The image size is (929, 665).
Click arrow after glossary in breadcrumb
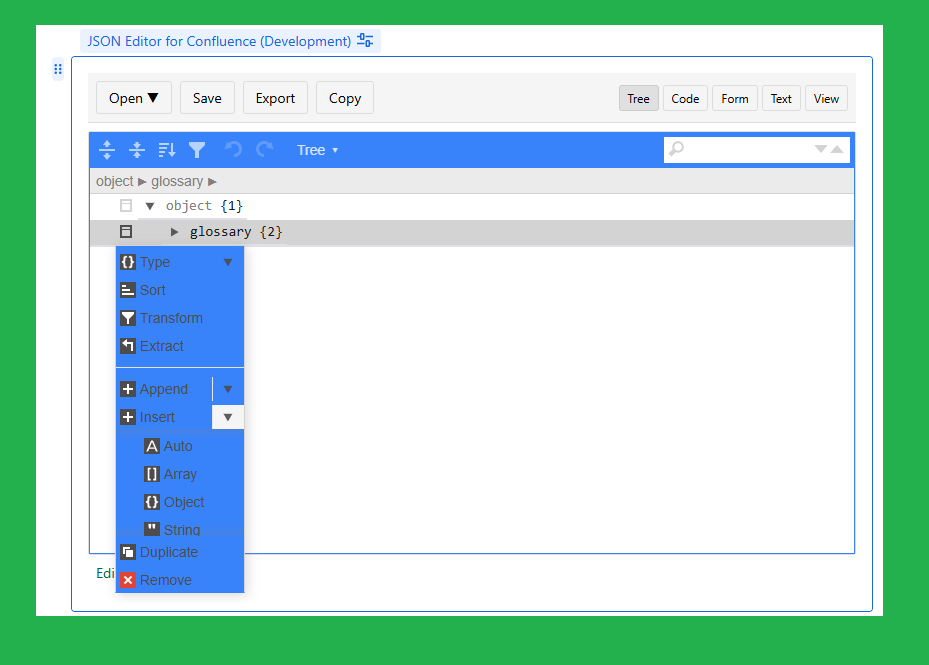tap(212, 181)
